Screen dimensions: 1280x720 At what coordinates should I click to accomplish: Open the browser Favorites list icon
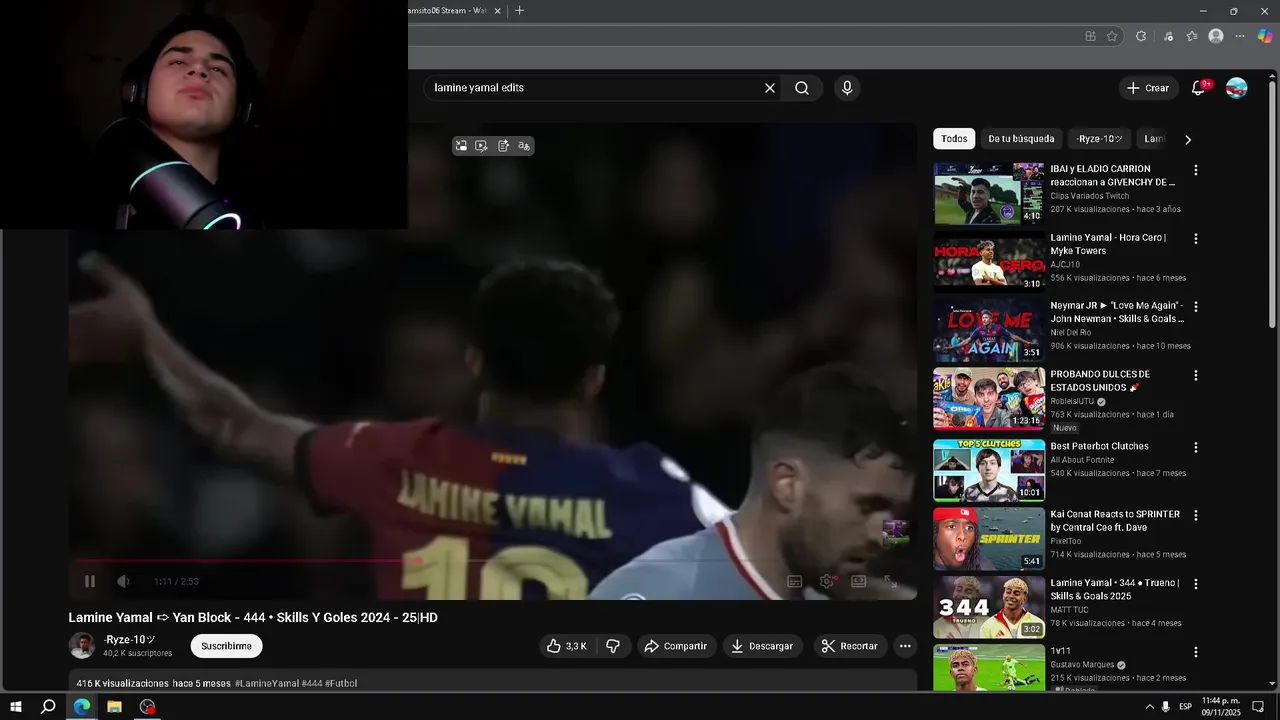click(x=1192, y=36)
